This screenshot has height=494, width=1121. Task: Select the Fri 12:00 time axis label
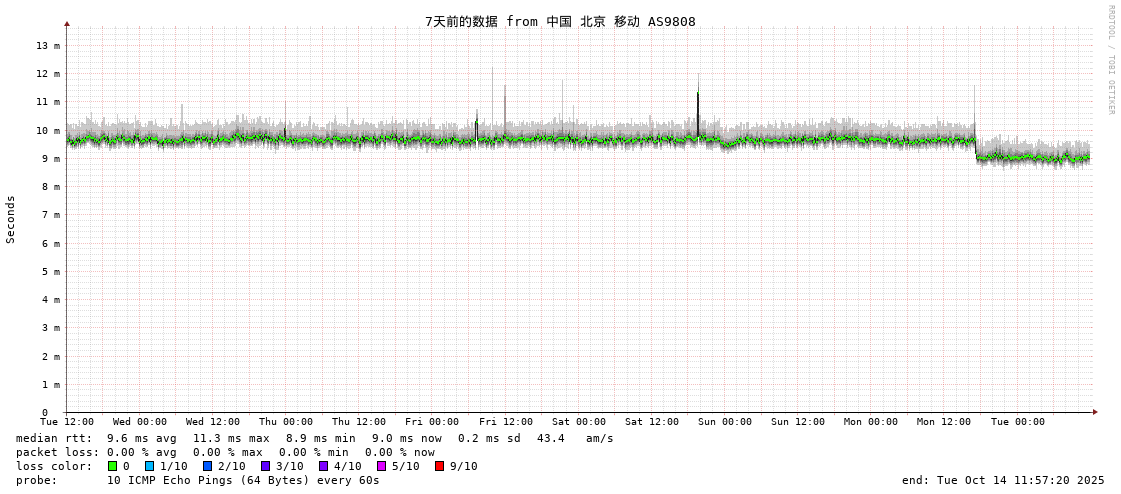coord(506,422)
